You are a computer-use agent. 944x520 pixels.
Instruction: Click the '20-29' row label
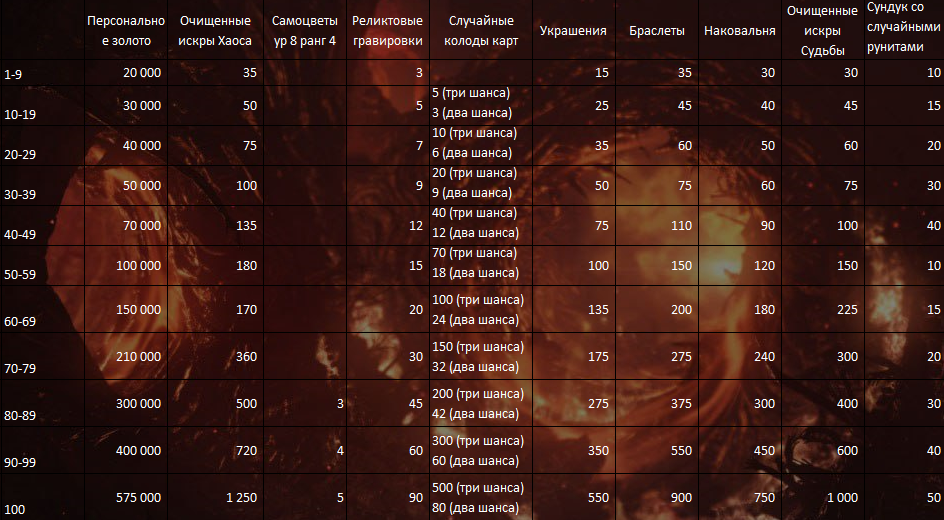pyautogui.click(x=19, y=155)
